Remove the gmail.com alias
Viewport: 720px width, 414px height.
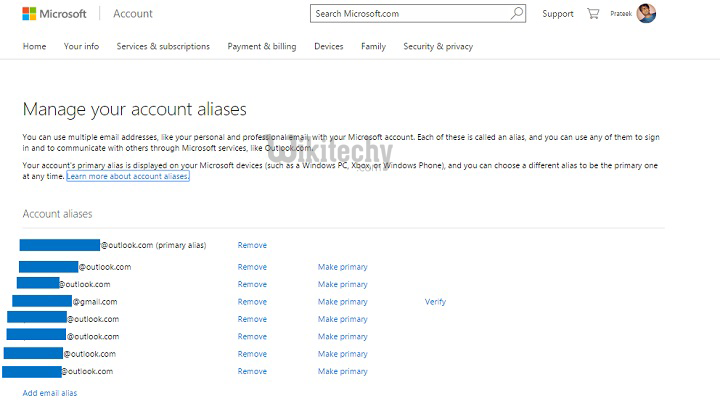pos(252,301)
